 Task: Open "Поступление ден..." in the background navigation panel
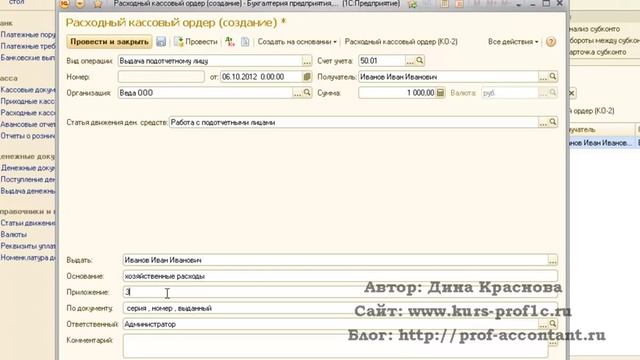tap(27, 179)
